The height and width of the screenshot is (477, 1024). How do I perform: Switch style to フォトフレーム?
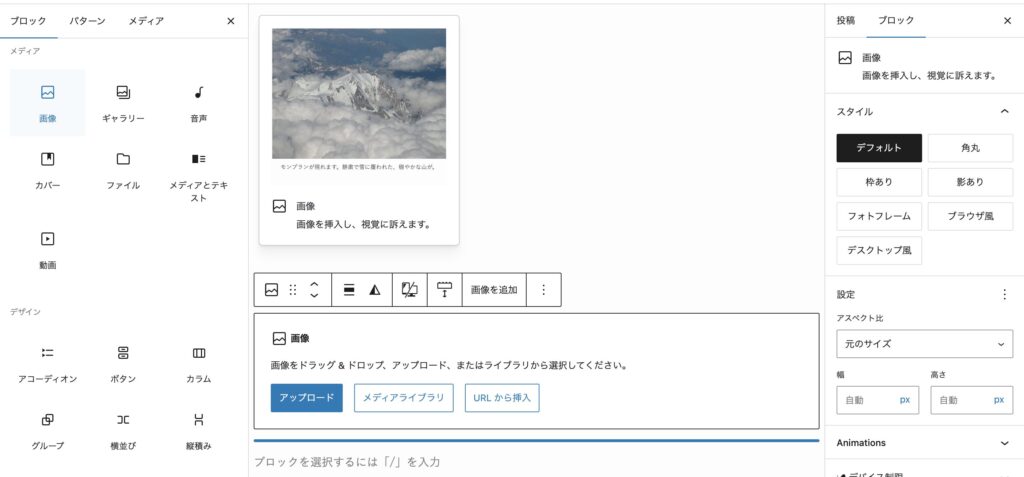tap(879, 216)
